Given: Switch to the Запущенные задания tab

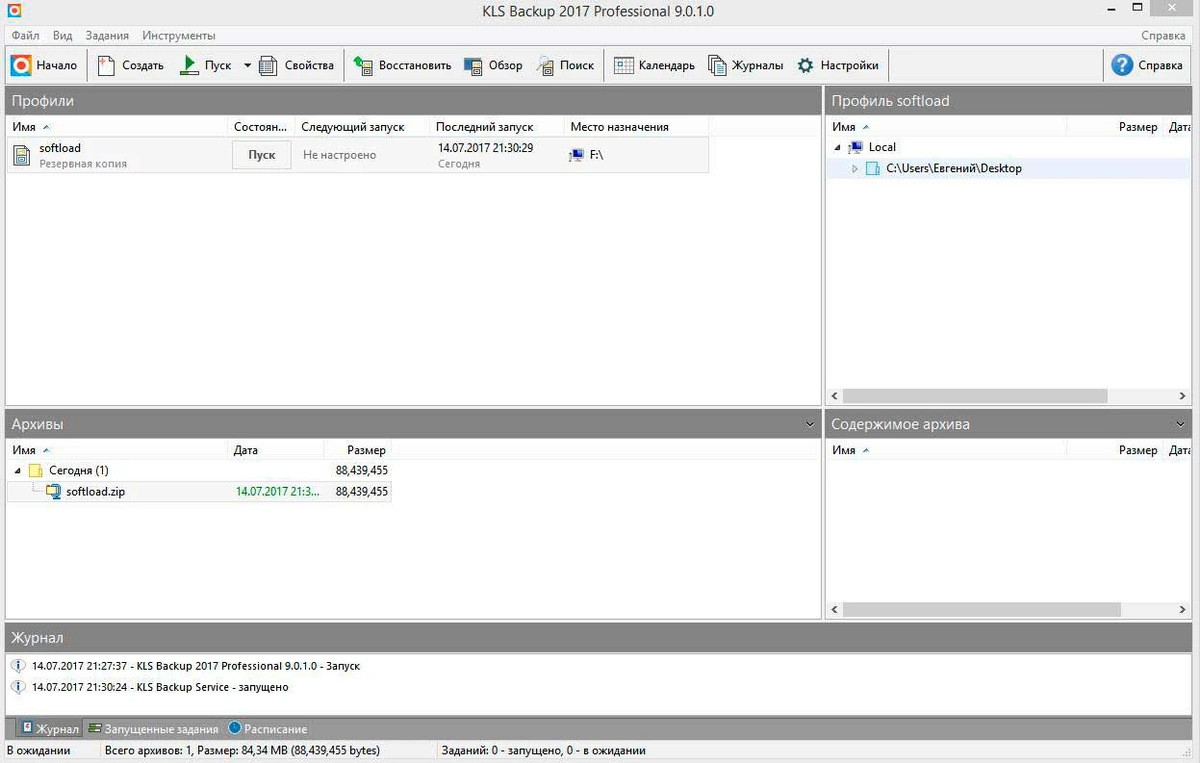Looking at the screenshot, I should click(x=153, y=729).
